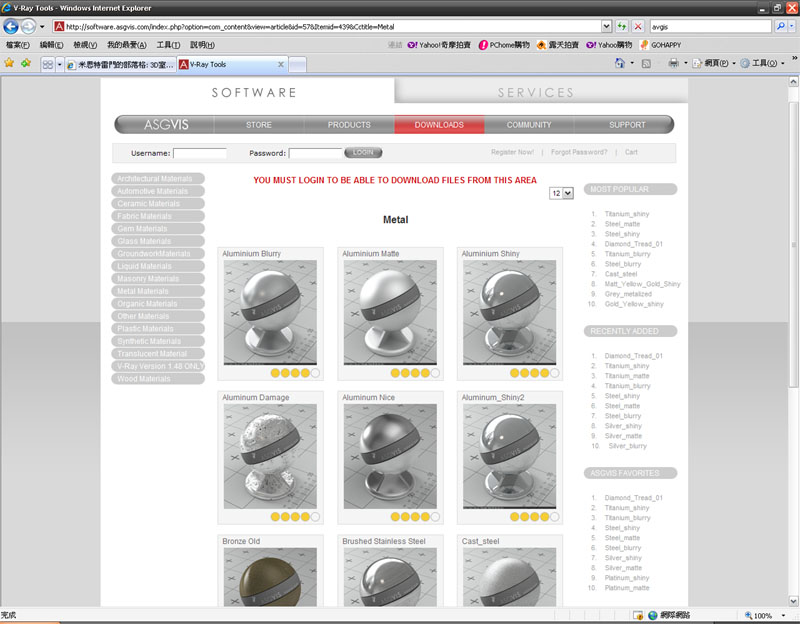Screen dimensions: 800x624
Task: Select Architectural Materials category
Action: pyautogui.click(x=158, y=179)
